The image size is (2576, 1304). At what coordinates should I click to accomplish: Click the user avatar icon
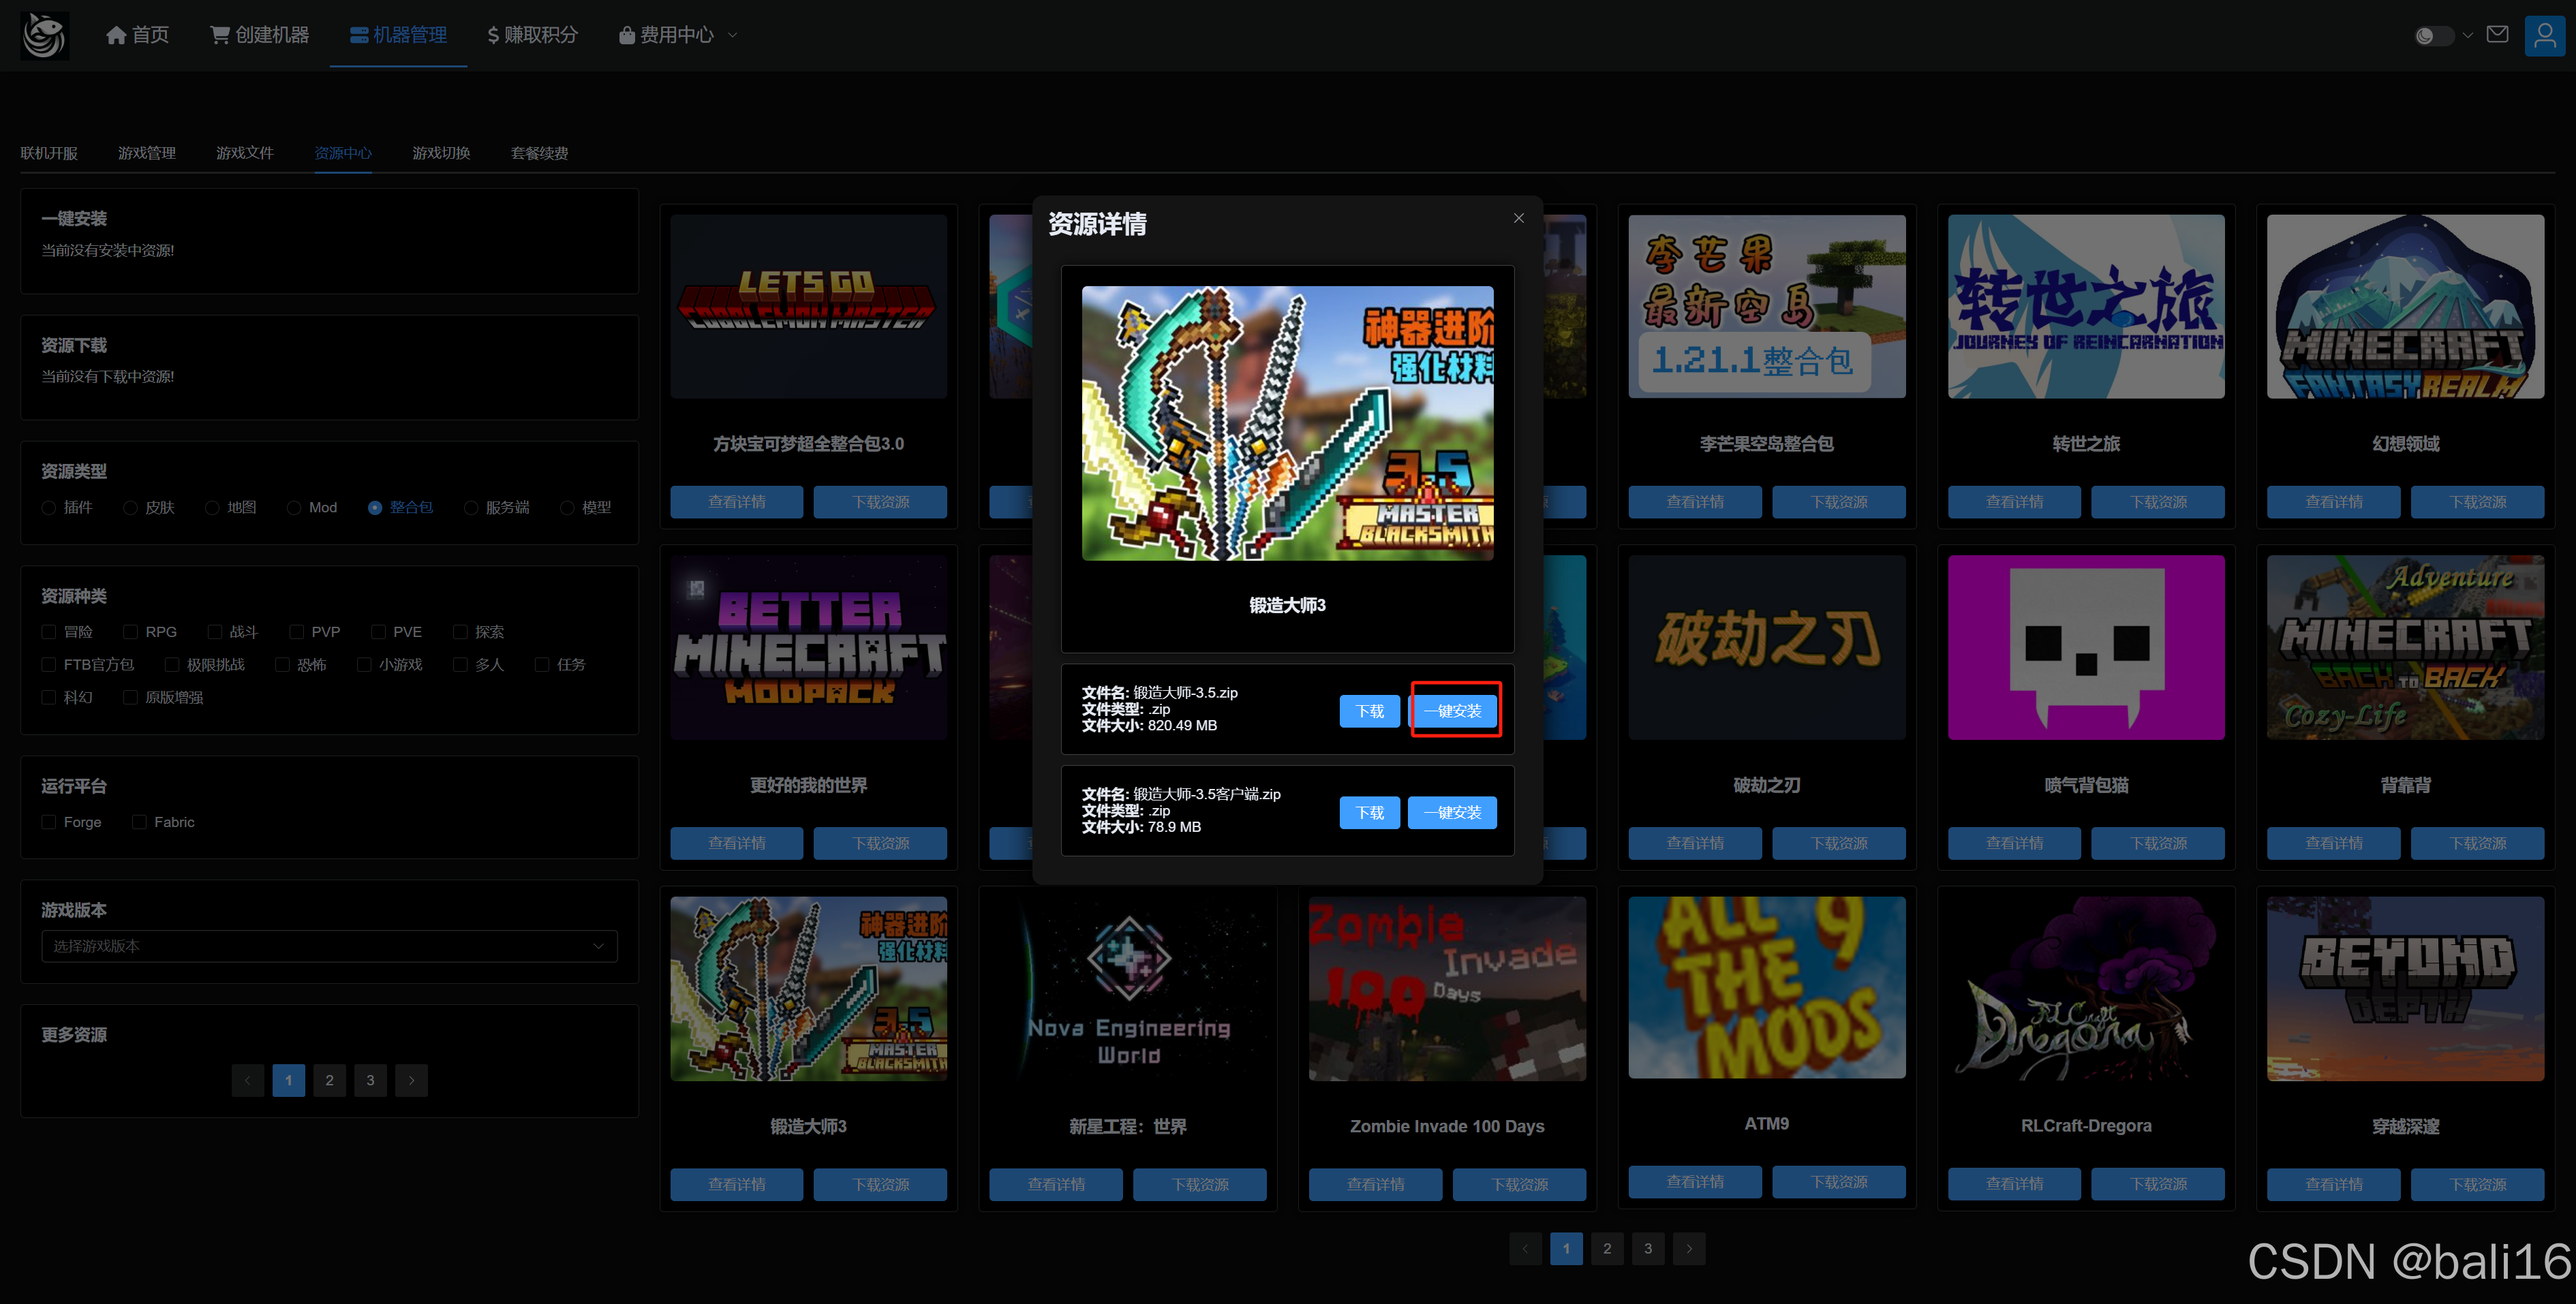click(x=2544, y=35)
